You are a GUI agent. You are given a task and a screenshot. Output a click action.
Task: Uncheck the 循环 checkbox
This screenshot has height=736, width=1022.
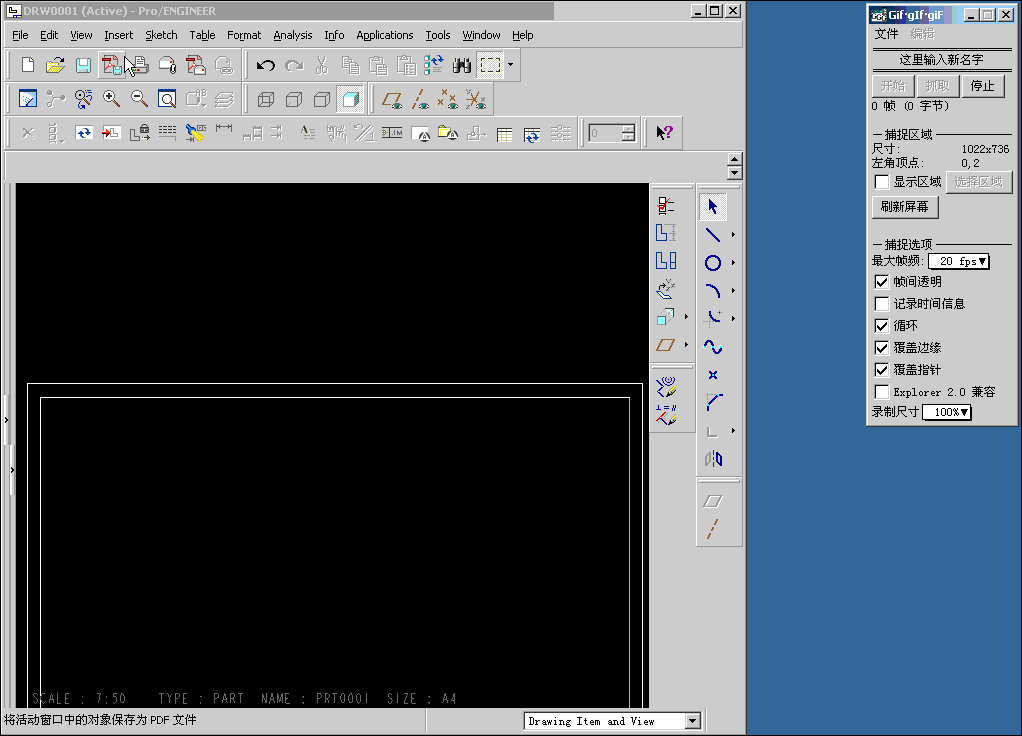[881, 325]
